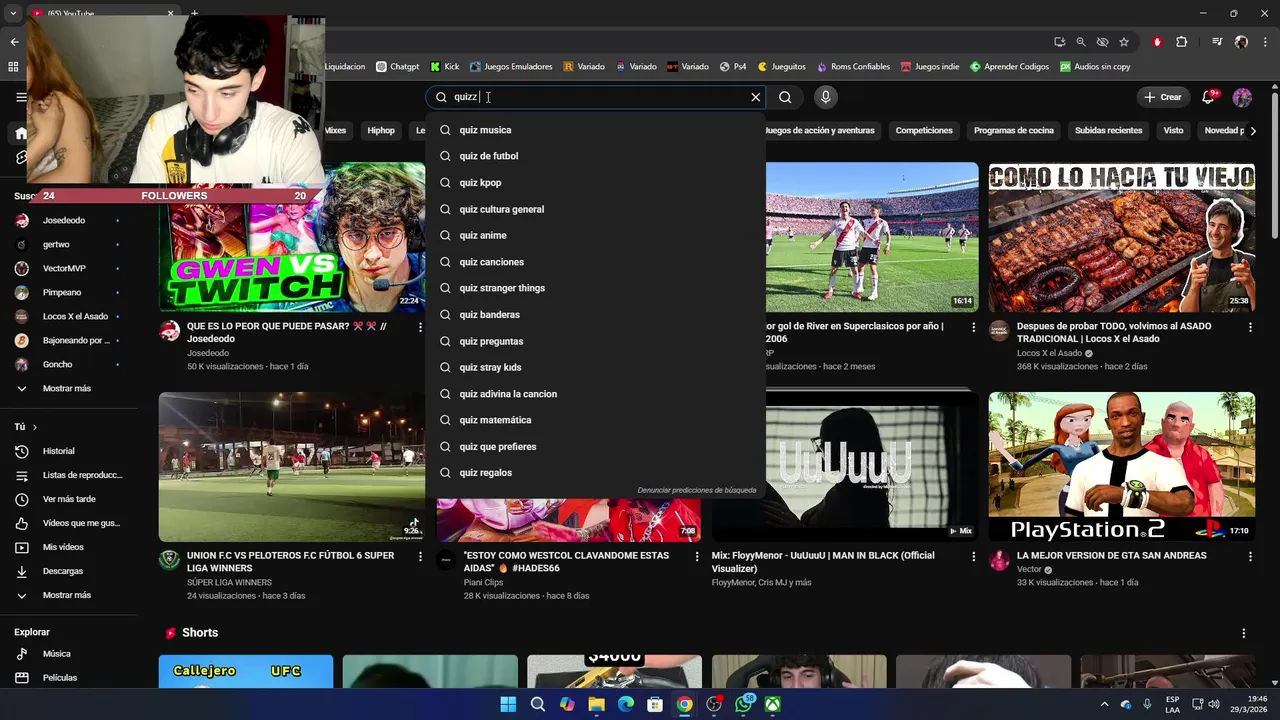Play the 'COMO LO HACIA TU VIEJO' asado thumbnail
The image size is (1280, 720).
[1121, 237]
